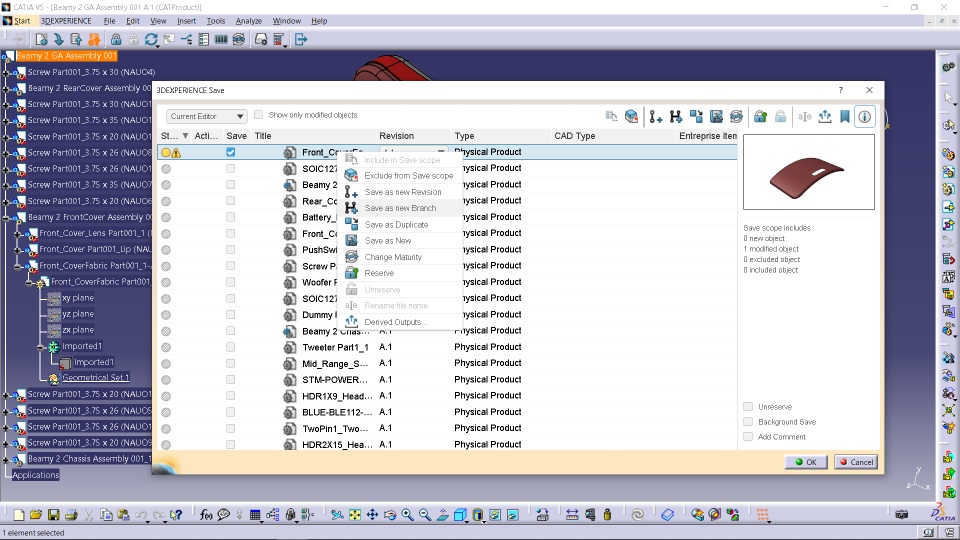Click the Exclude from Save scope toolbar icon
This screenshot has width=960, height=540.
click(631, 116)
